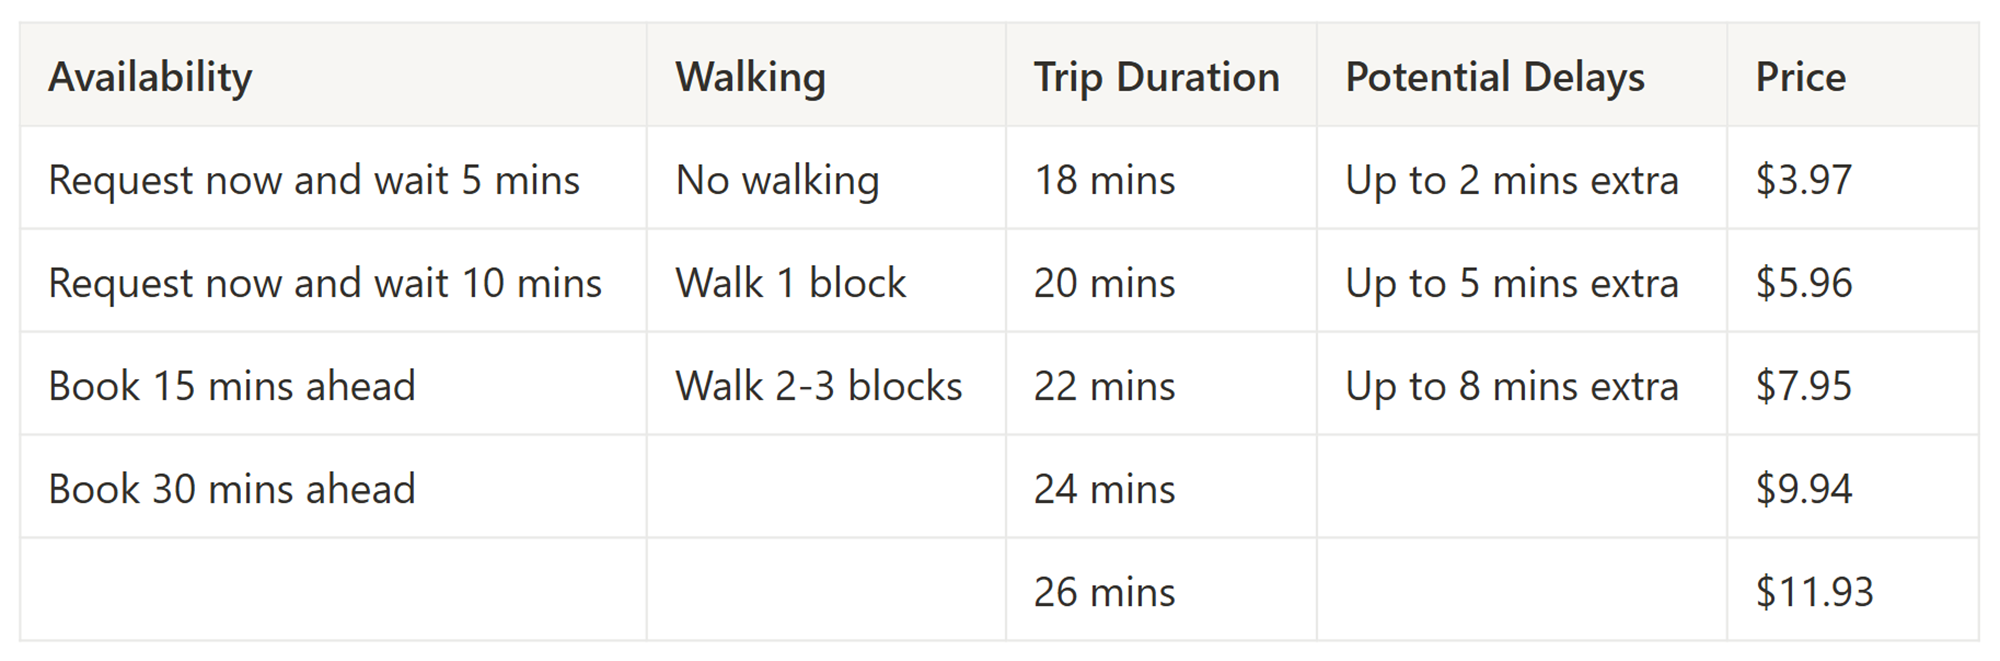Select the "No walking" cell
Image resolution: width=2000 pixels, height=661 pixels.
(777, 180)
